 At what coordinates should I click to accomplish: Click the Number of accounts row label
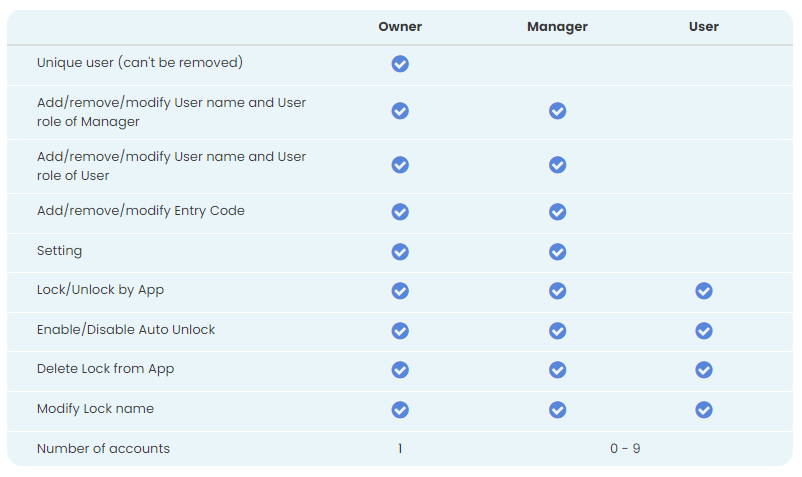pos(103,448)
